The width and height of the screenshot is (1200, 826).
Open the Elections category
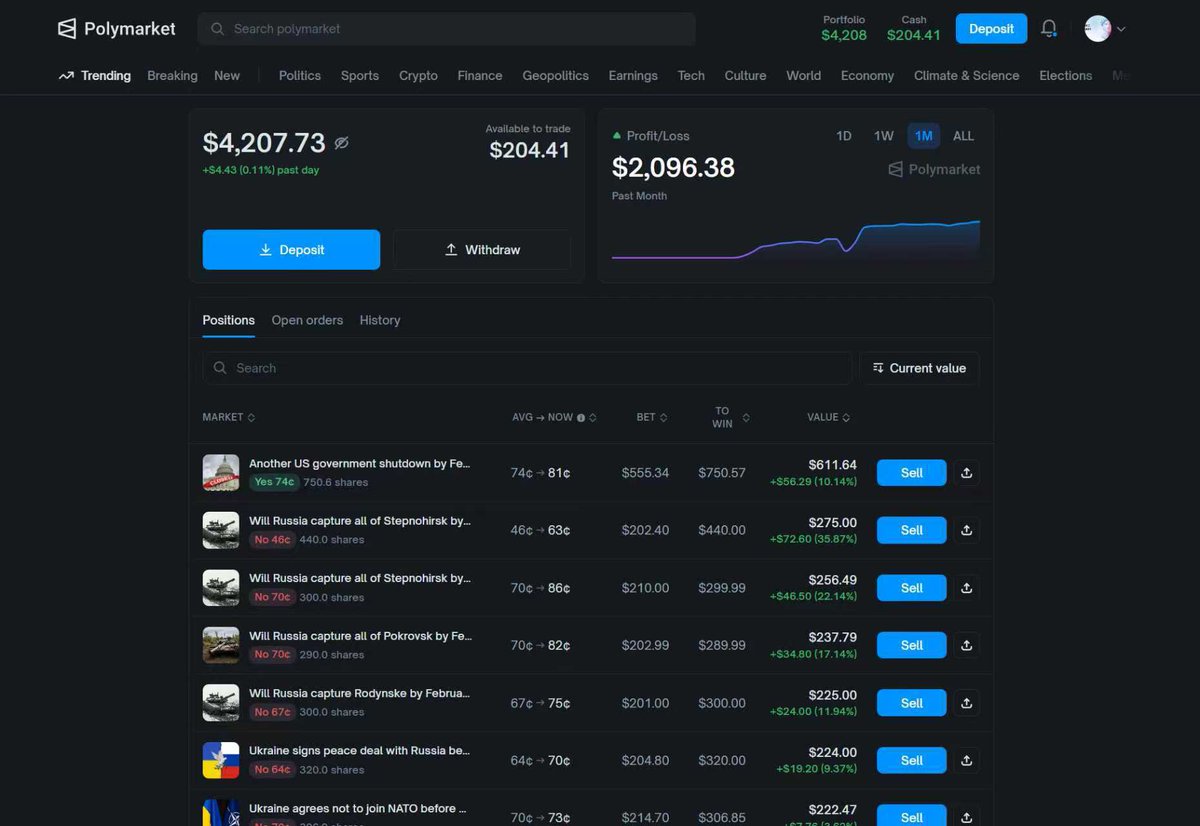[1065, 76]
